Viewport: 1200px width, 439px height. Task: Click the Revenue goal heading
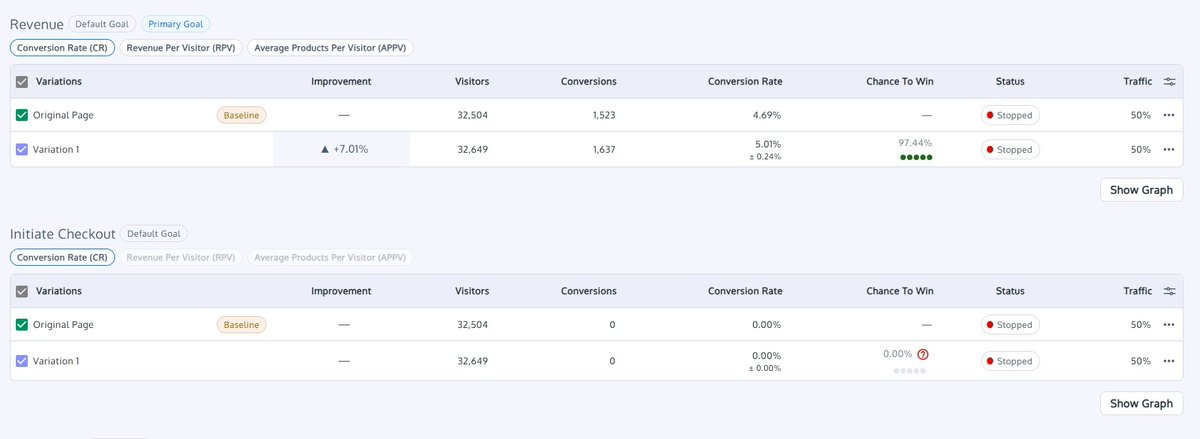click(36, 24)
